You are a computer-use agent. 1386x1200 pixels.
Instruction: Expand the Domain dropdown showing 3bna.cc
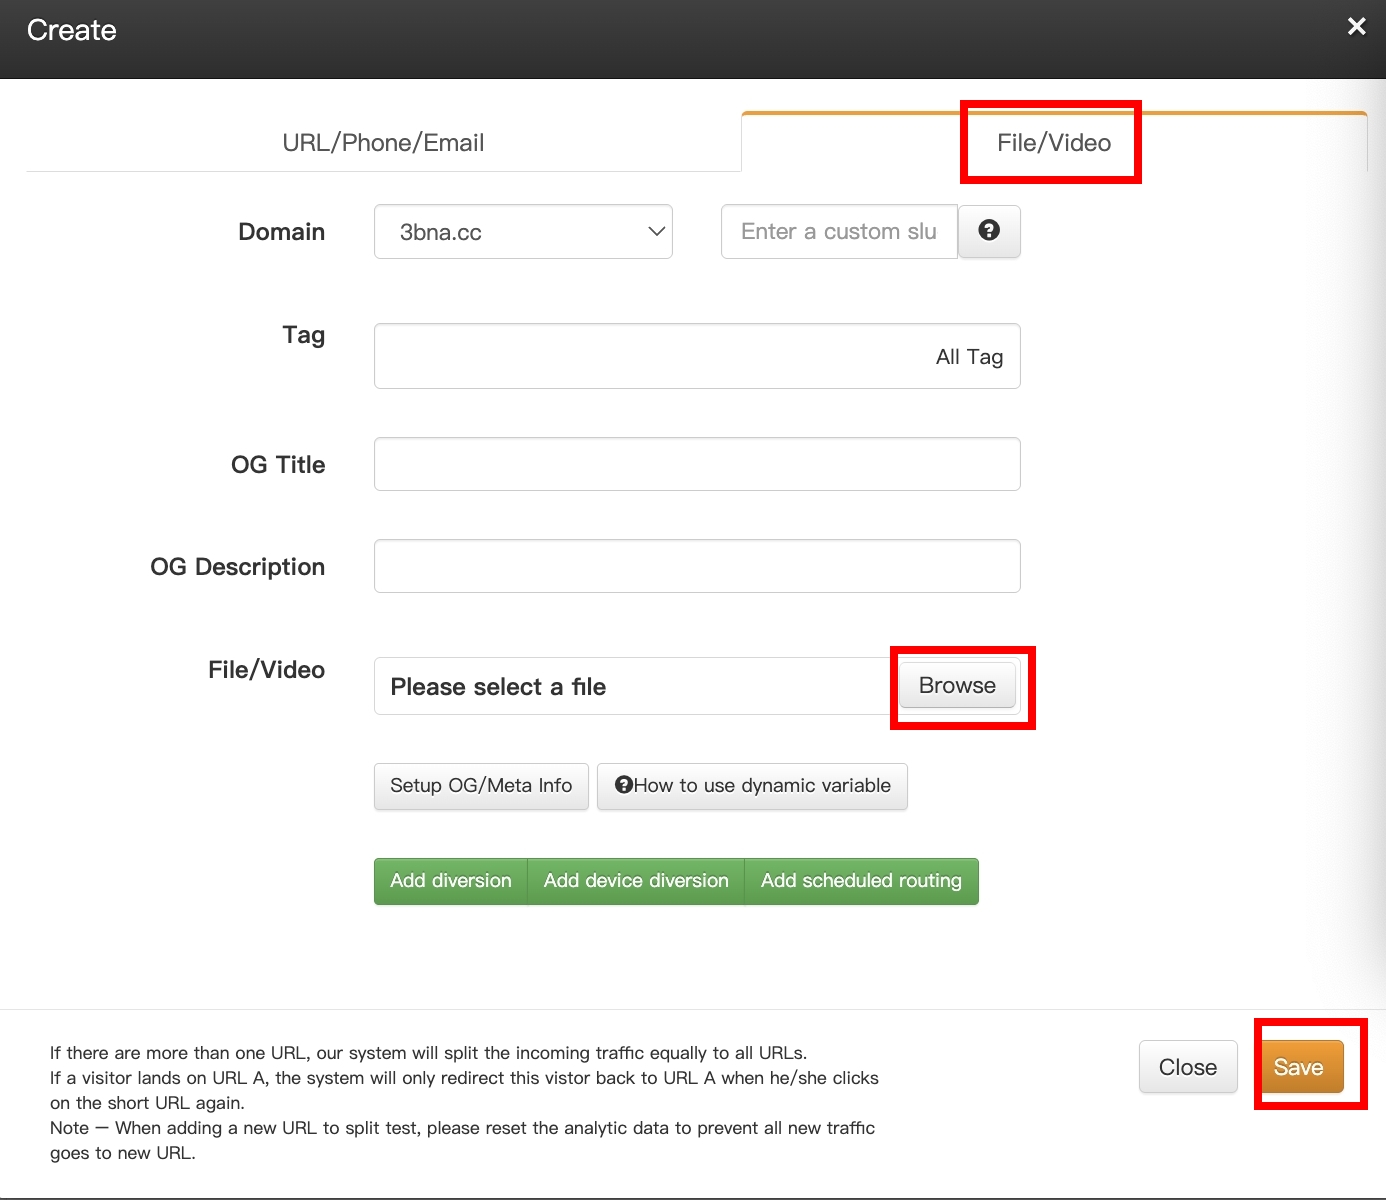point(523,232)
